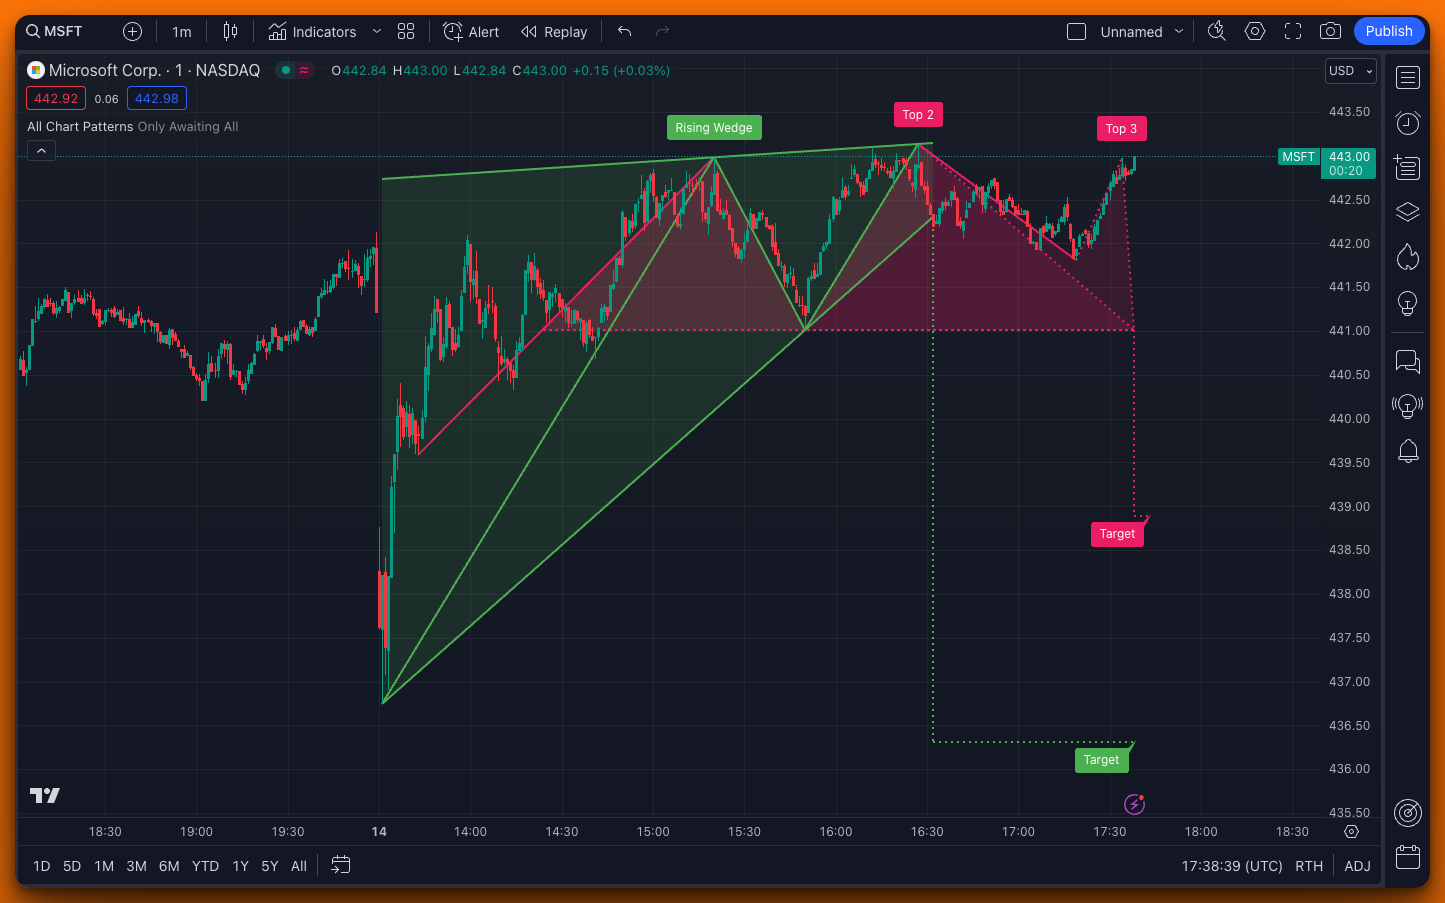1445x903 pixels.
Task: Select the All time range
Action: (x=299, y=866)
